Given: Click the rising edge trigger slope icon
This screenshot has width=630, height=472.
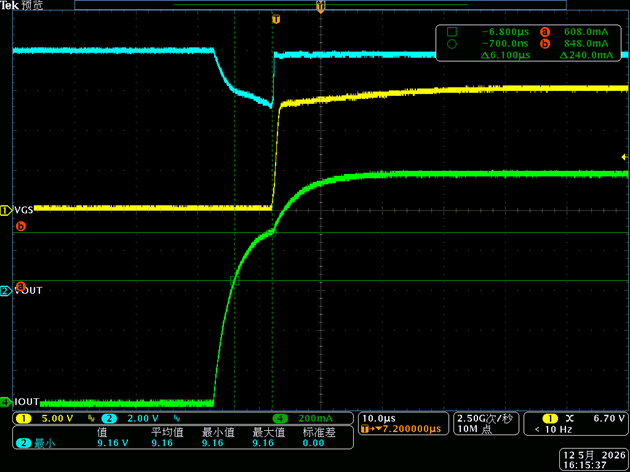Looking at the screenshot, I should (569, 419).
